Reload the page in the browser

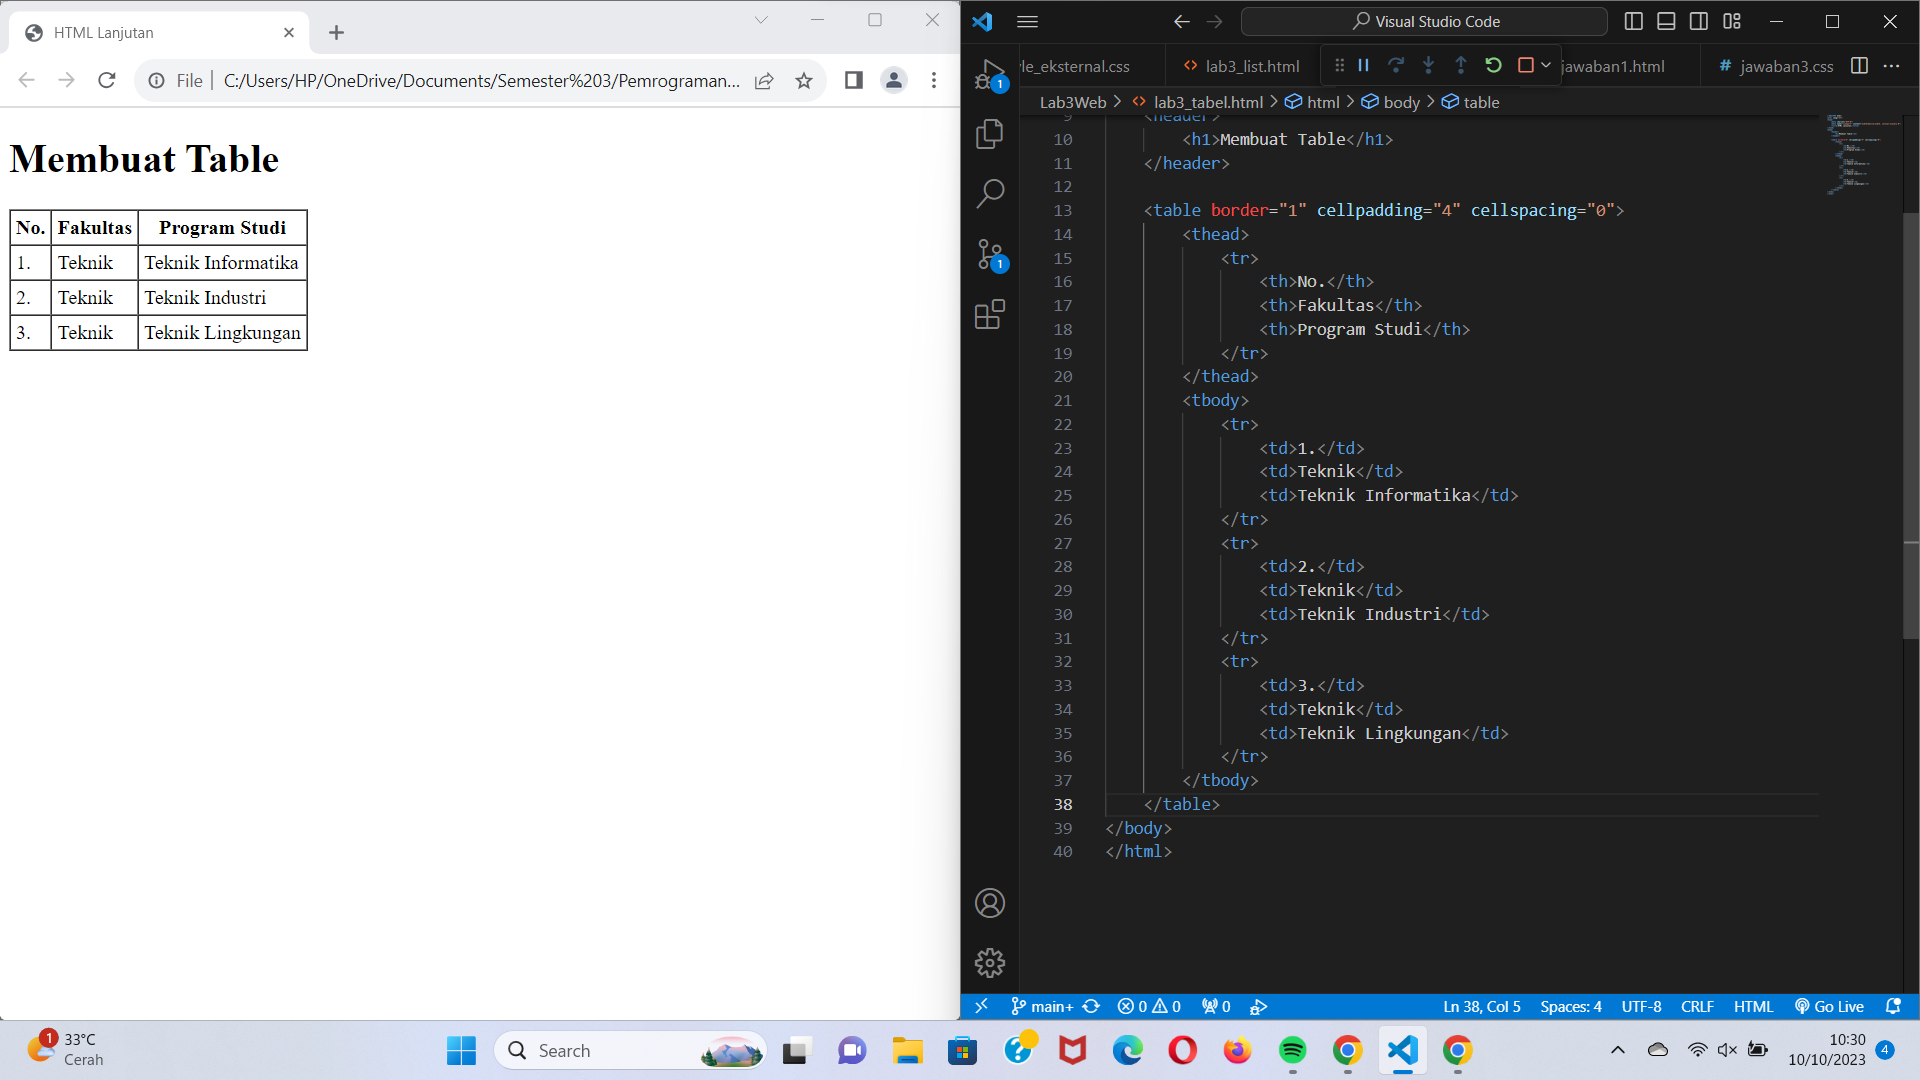(107, 80)
